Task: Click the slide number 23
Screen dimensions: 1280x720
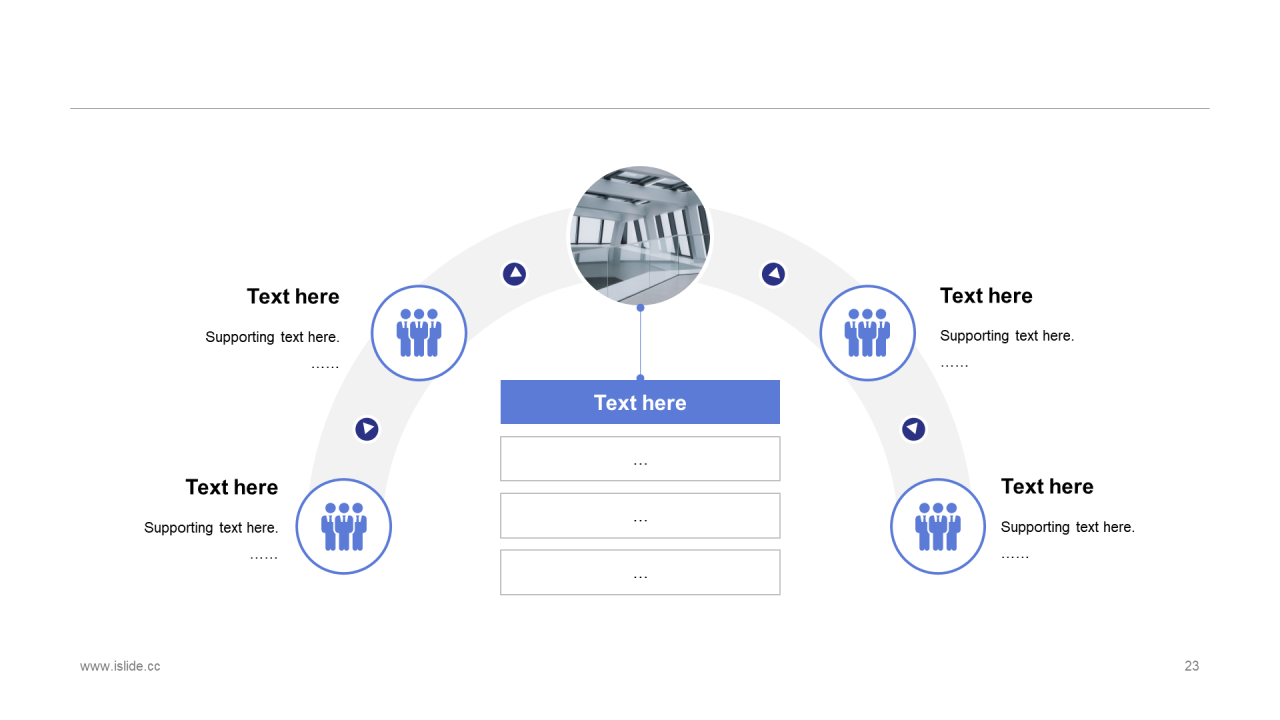Action: click(1192, 666)
